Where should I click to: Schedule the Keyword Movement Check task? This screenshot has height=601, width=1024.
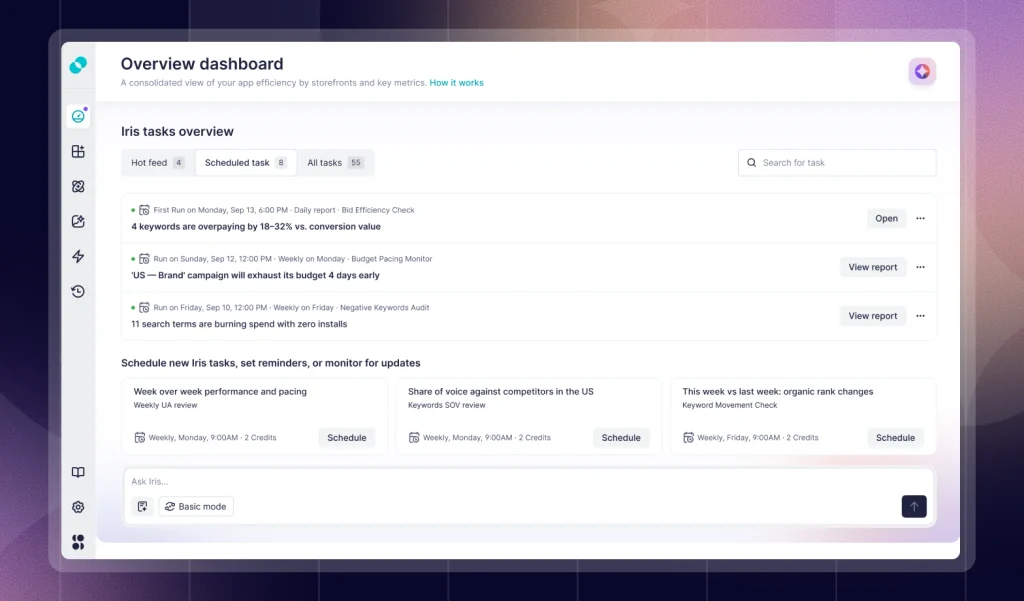tap(895, 438)
